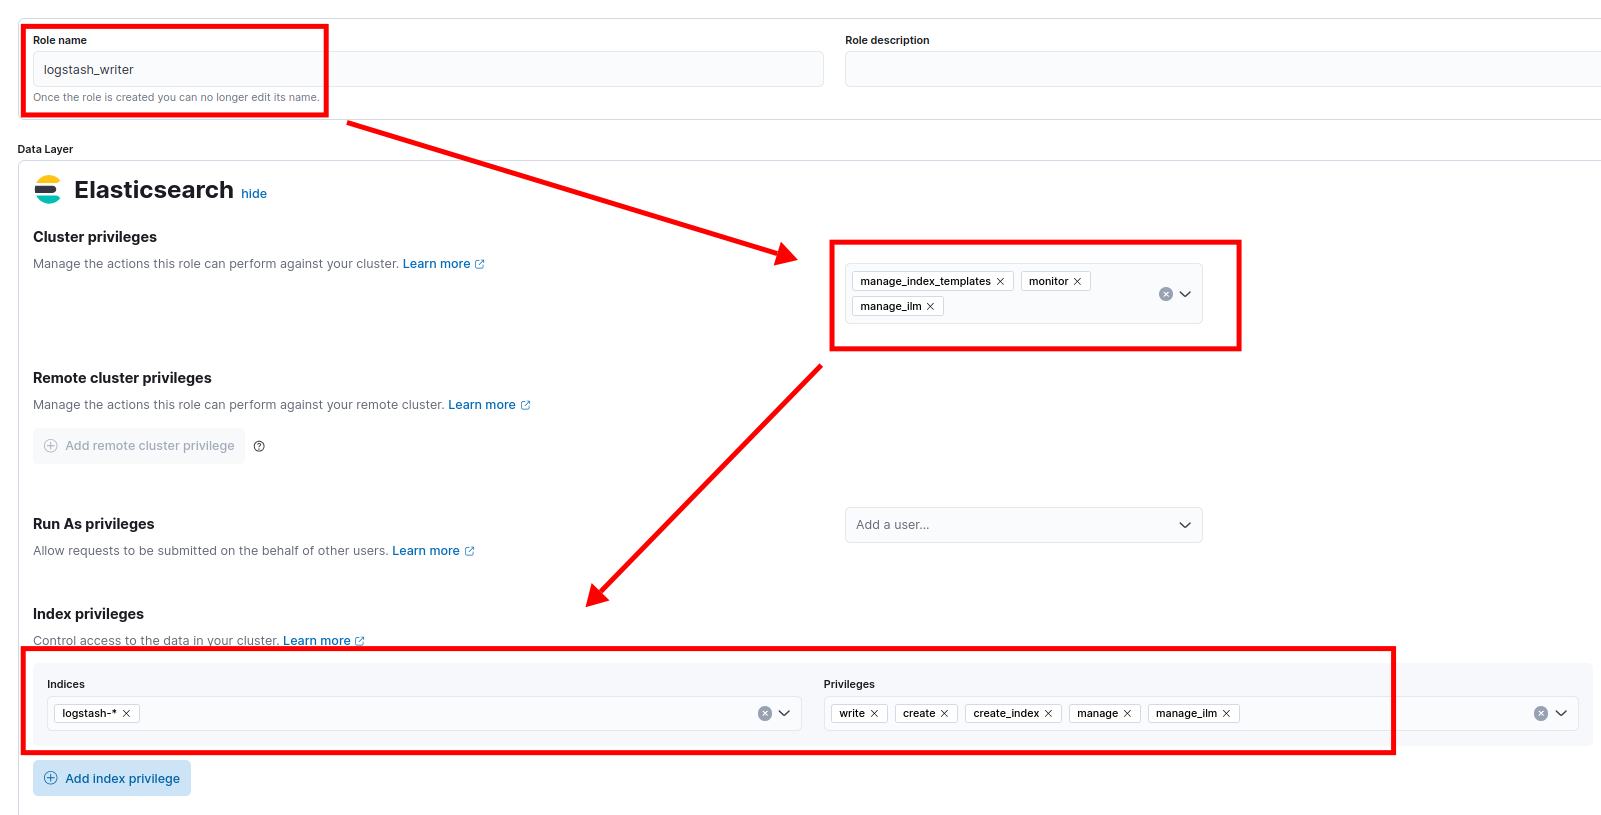Clear all index Privileges selections
Screen dimensions: 1601x815
1541,714
